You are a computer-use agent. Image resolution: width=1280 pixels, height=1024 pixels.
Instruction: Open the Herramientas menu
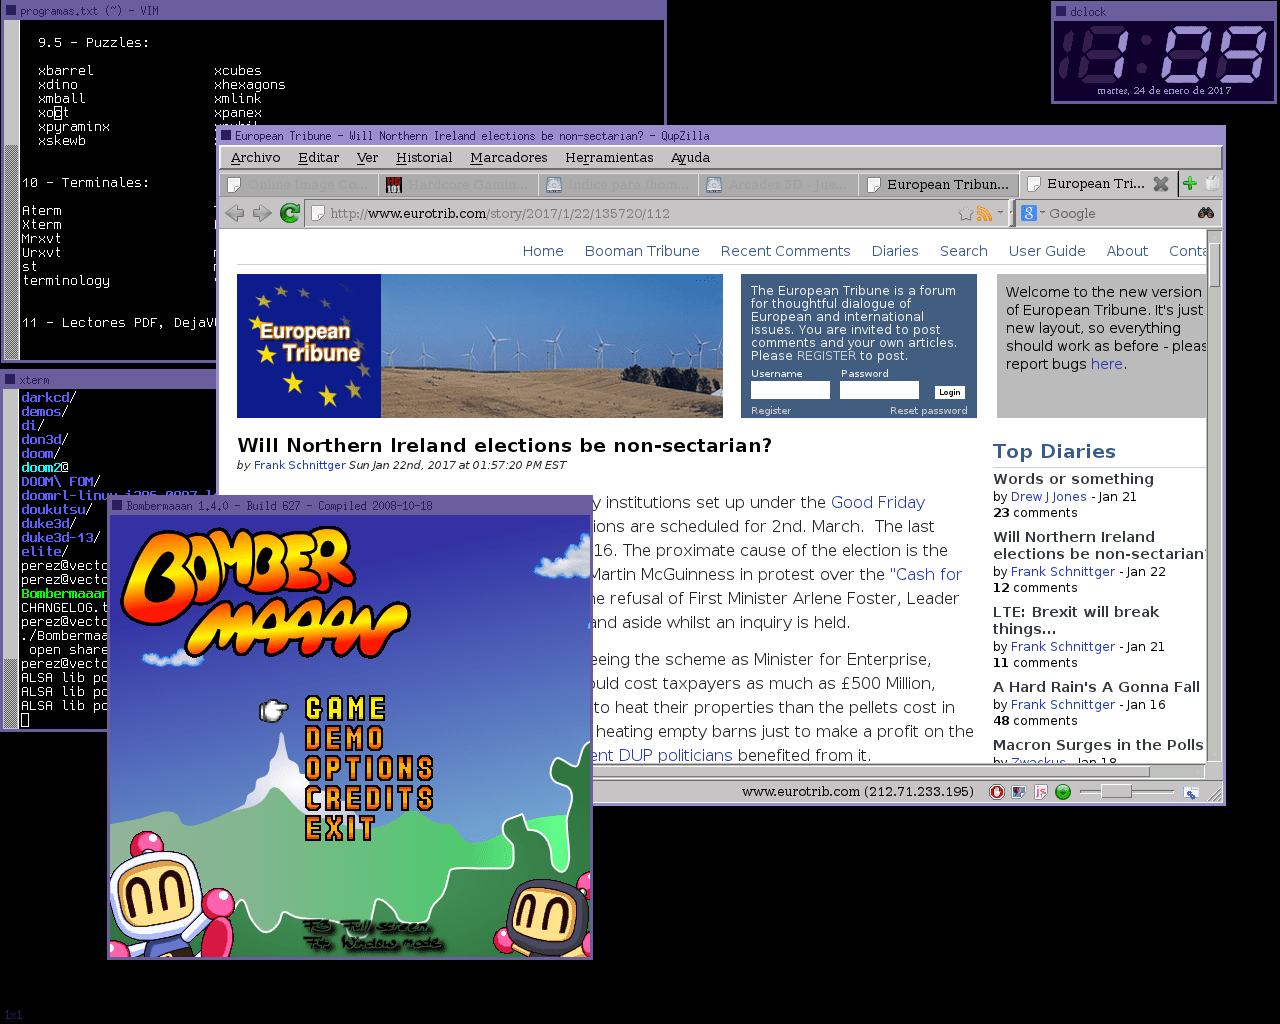click(609, 158)
